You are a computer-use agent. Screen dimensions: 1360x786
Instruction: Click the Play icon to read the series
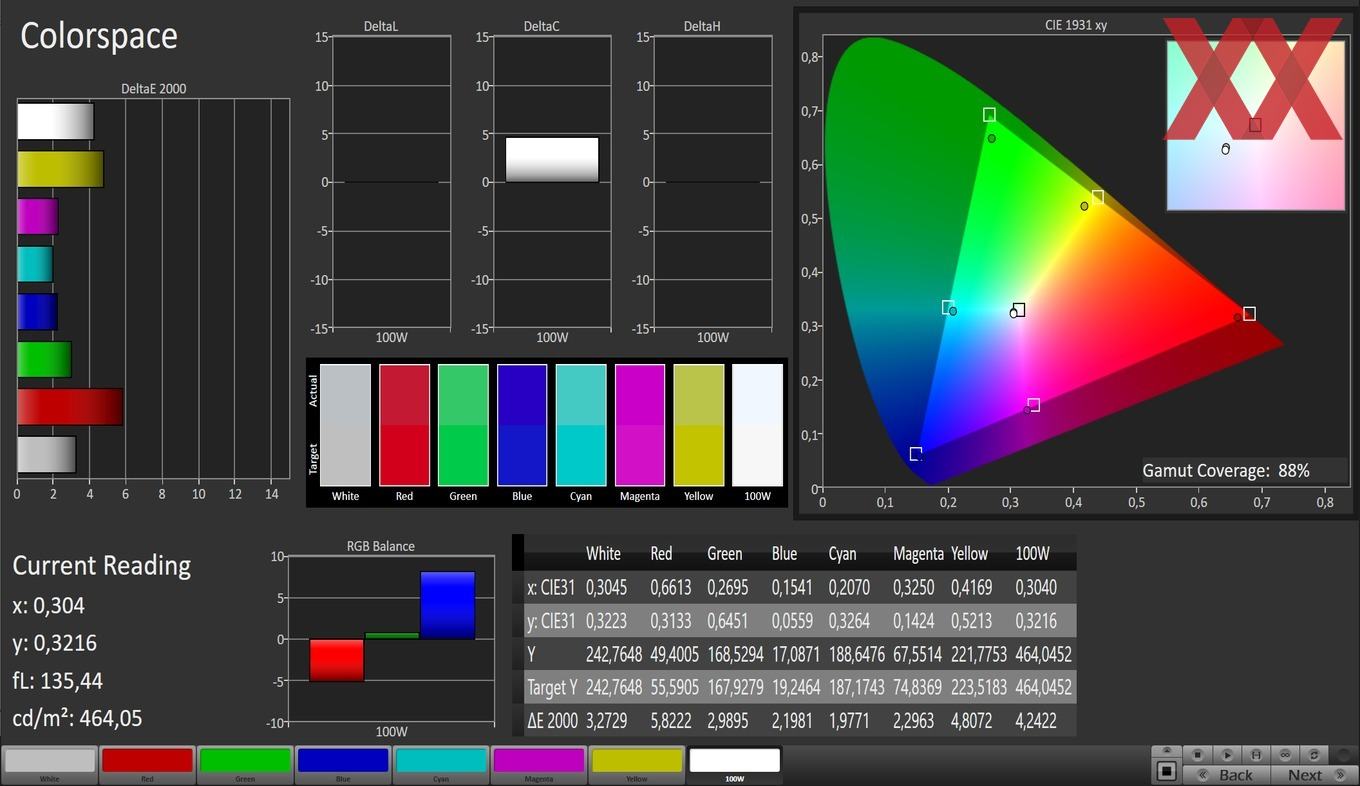tap(1227, 755)
